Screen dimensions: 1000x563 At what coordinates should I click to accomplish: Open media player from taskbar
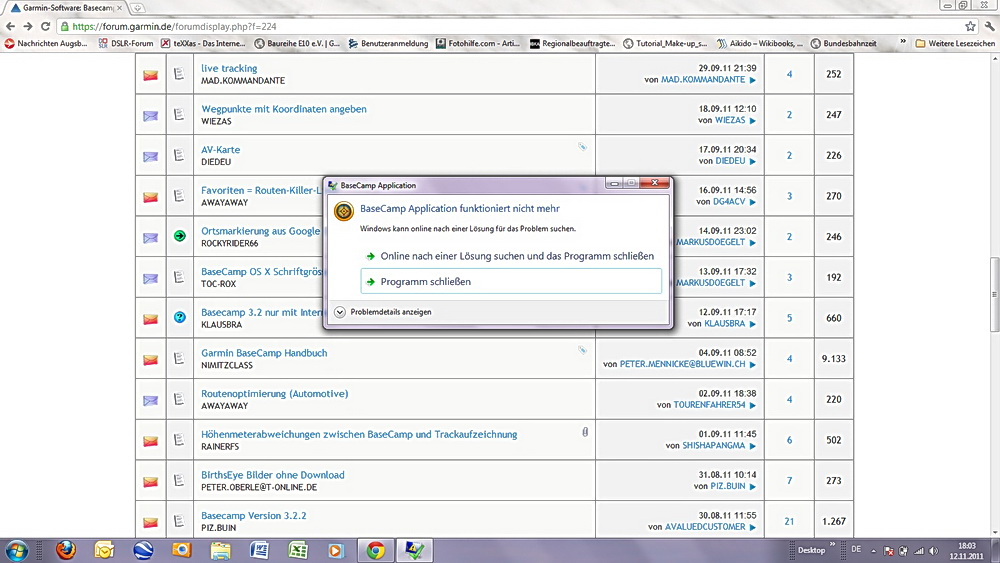335,550
